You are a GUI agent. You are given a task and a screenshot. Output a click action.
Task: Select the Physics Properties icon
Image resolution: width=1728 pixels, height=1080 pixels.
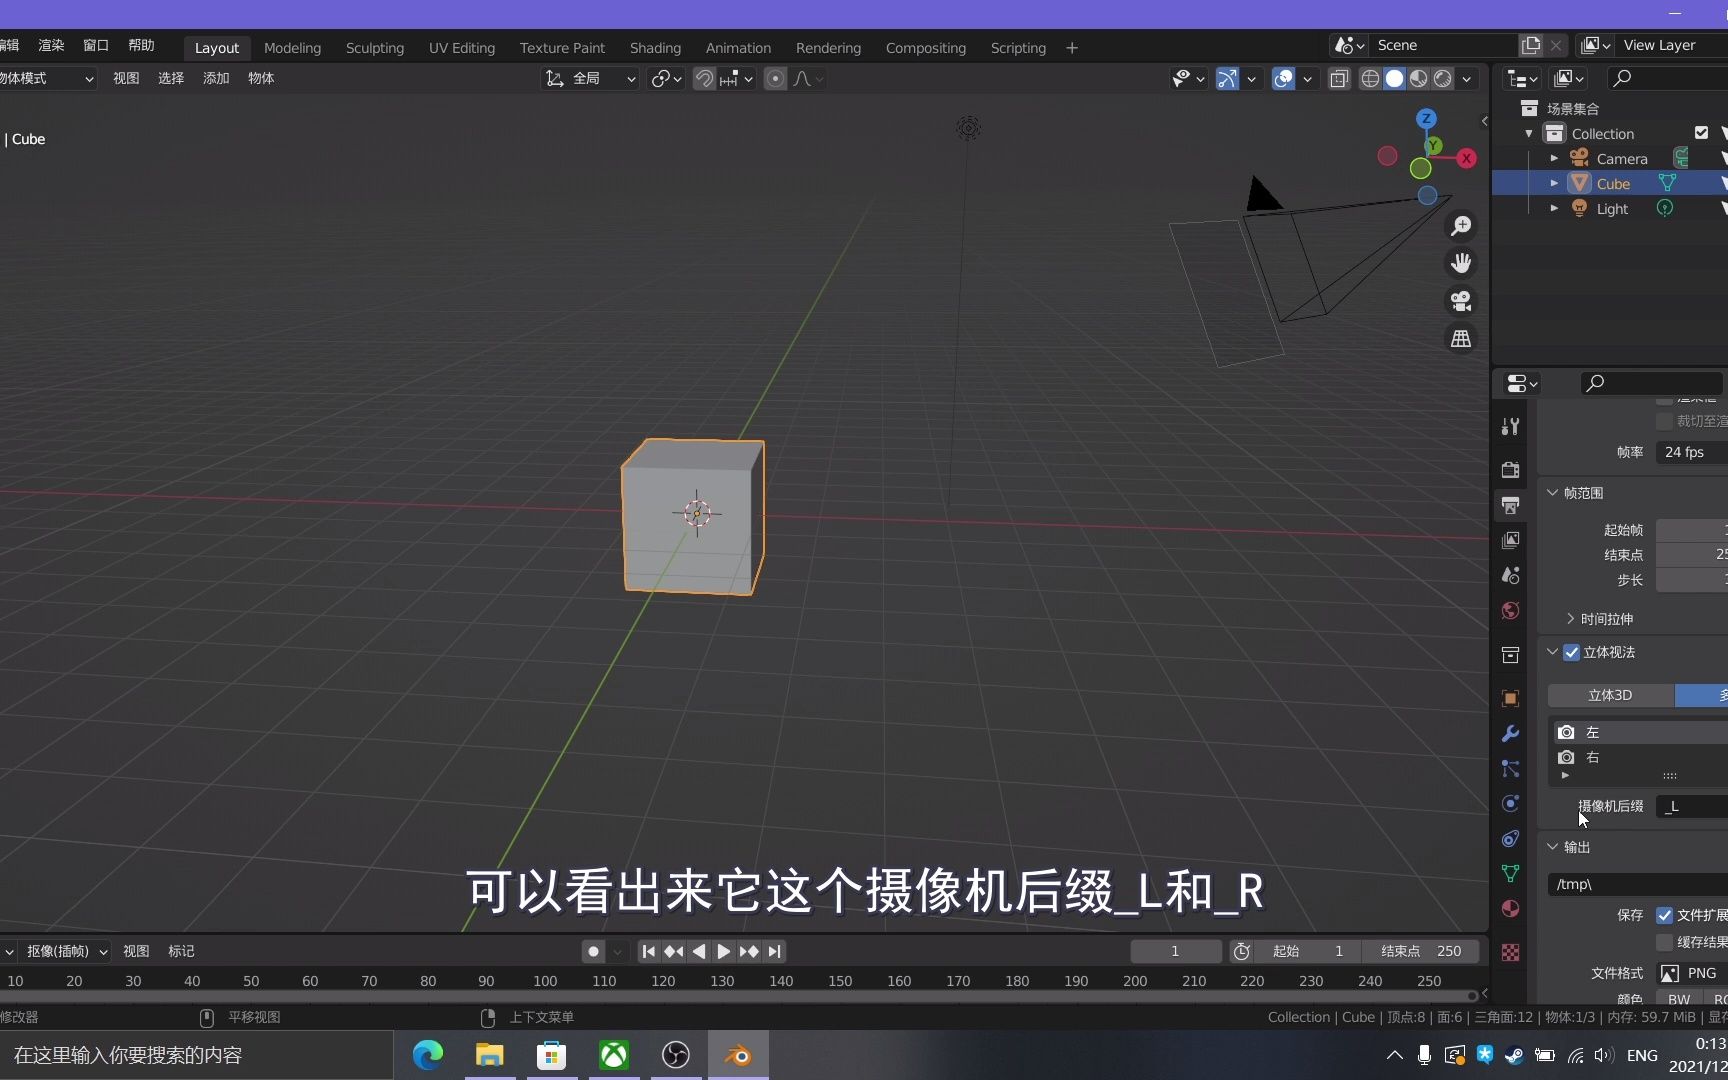[x=1510, y=803]
